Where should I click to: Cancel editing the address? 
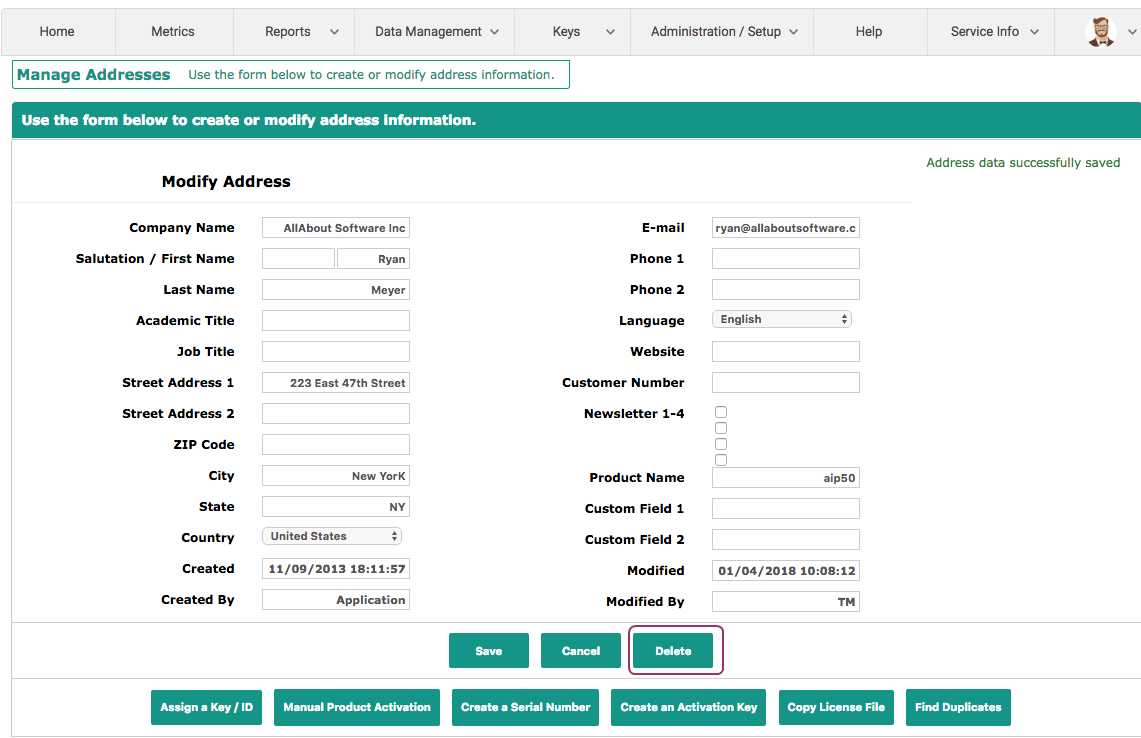click(x=581, y=650)
